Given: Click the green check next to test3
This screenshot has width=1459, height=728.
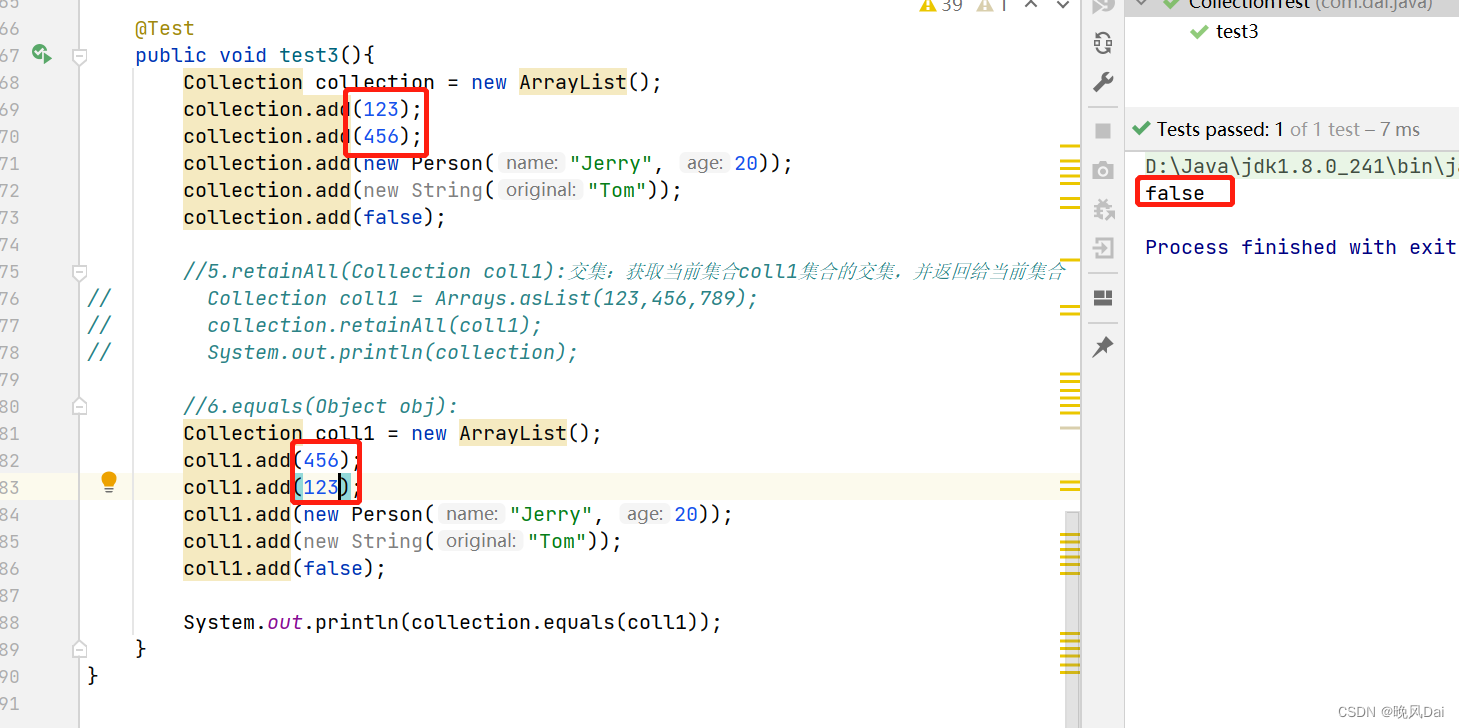Looking at the screenshot, I should [1198, 32].
